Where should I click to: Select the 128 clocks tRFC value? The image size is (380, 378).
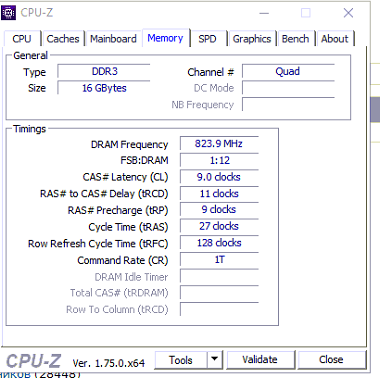[219, 243]
